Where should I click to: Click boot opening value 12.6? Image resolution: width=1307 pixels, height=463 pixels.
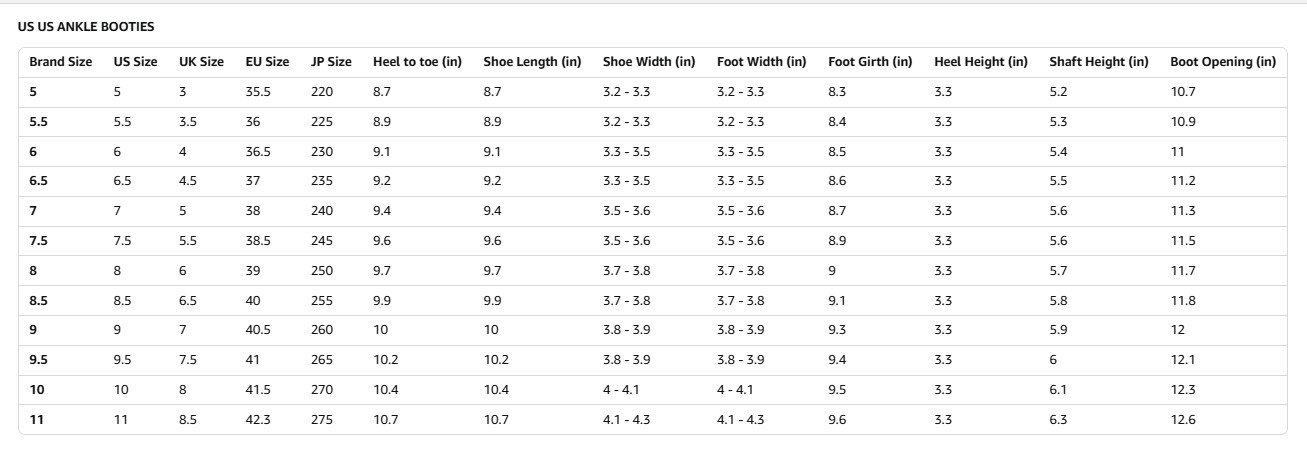1183,420
